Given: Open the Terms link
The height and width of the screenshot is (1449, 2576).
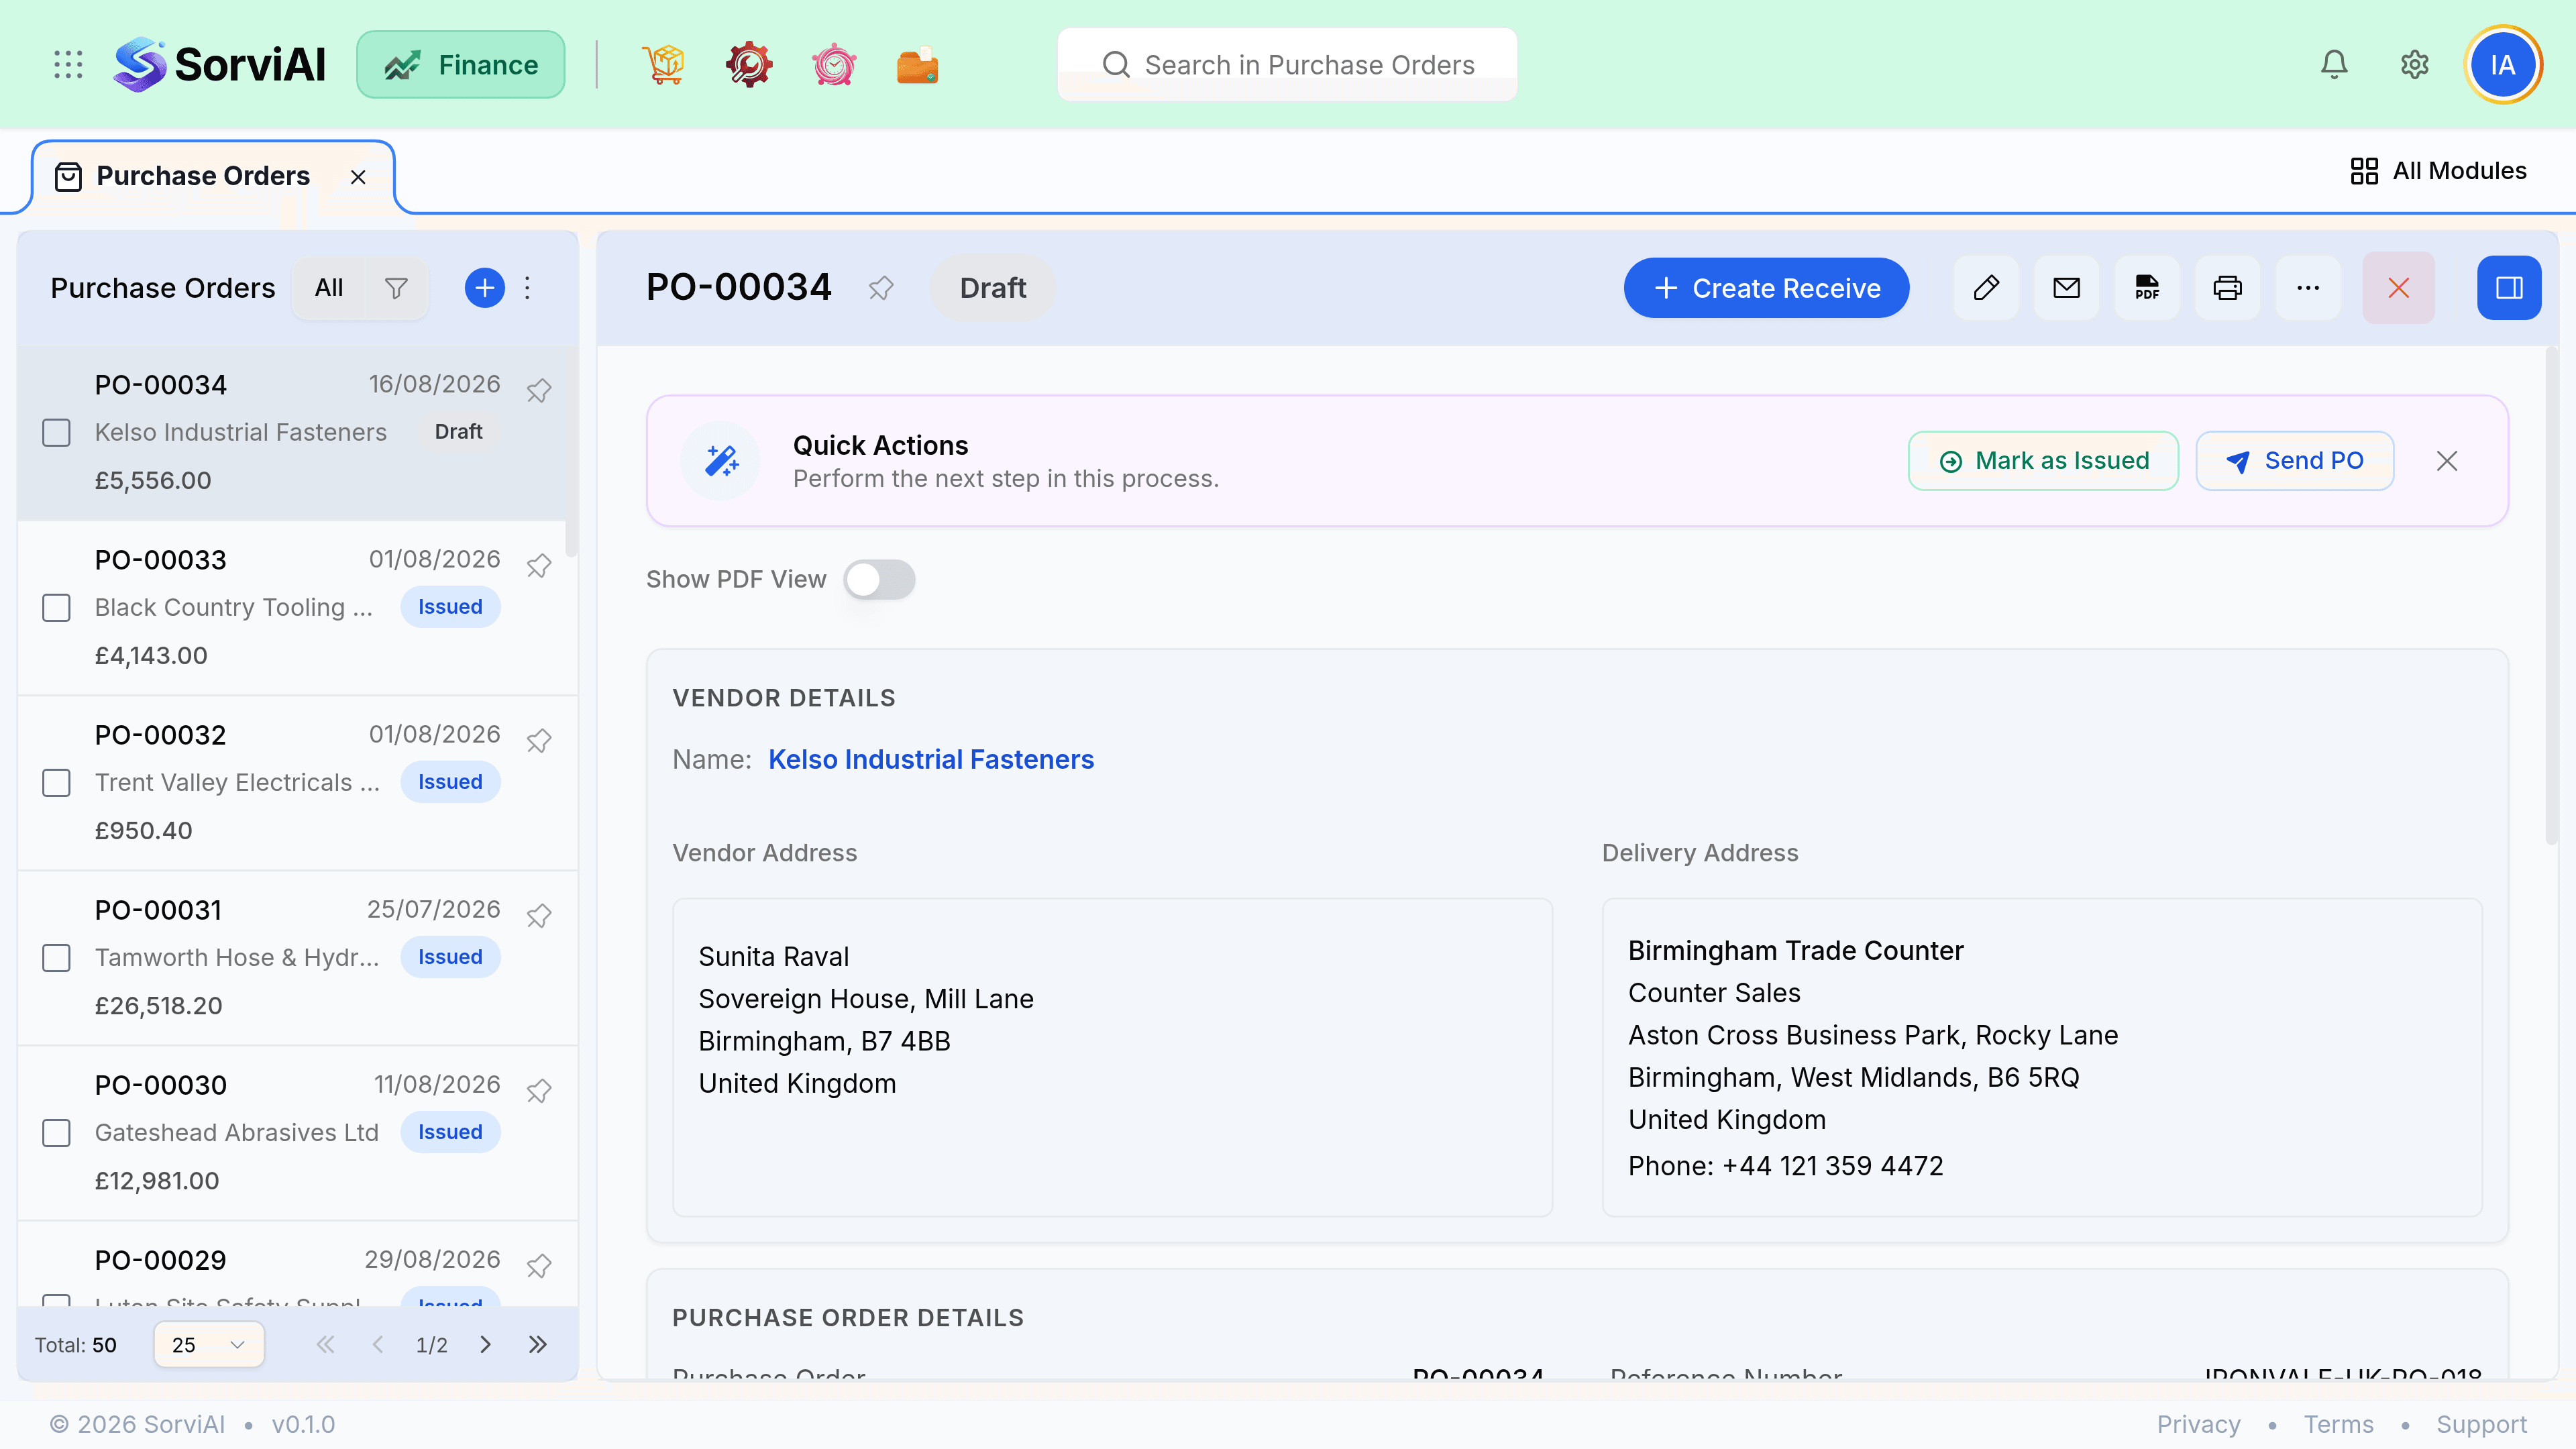Looking at the screenshot, I should (x=2338, y=1424).
